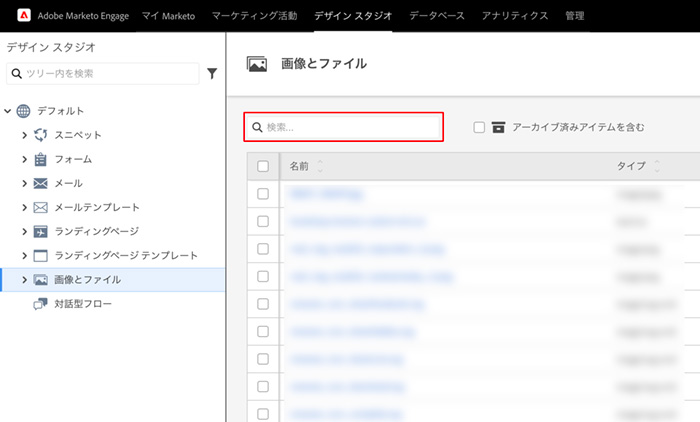This screenshot has width=700, height=422.
Task: Click the ランディングページ icon in tree
Action: pos(41,231)
